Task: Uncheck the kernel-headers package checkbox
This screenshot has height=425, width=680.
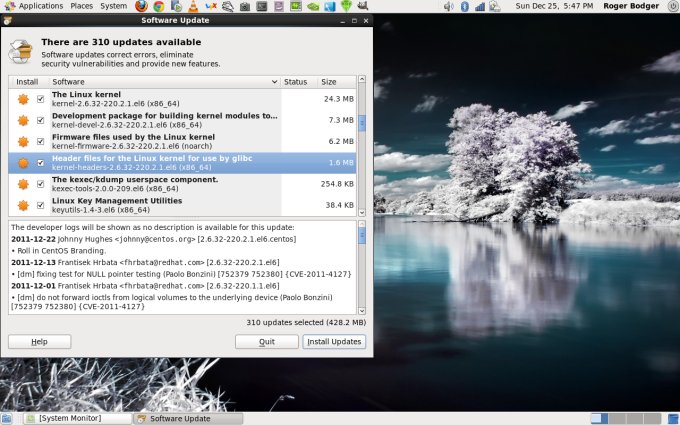Action: pos(40,163)
